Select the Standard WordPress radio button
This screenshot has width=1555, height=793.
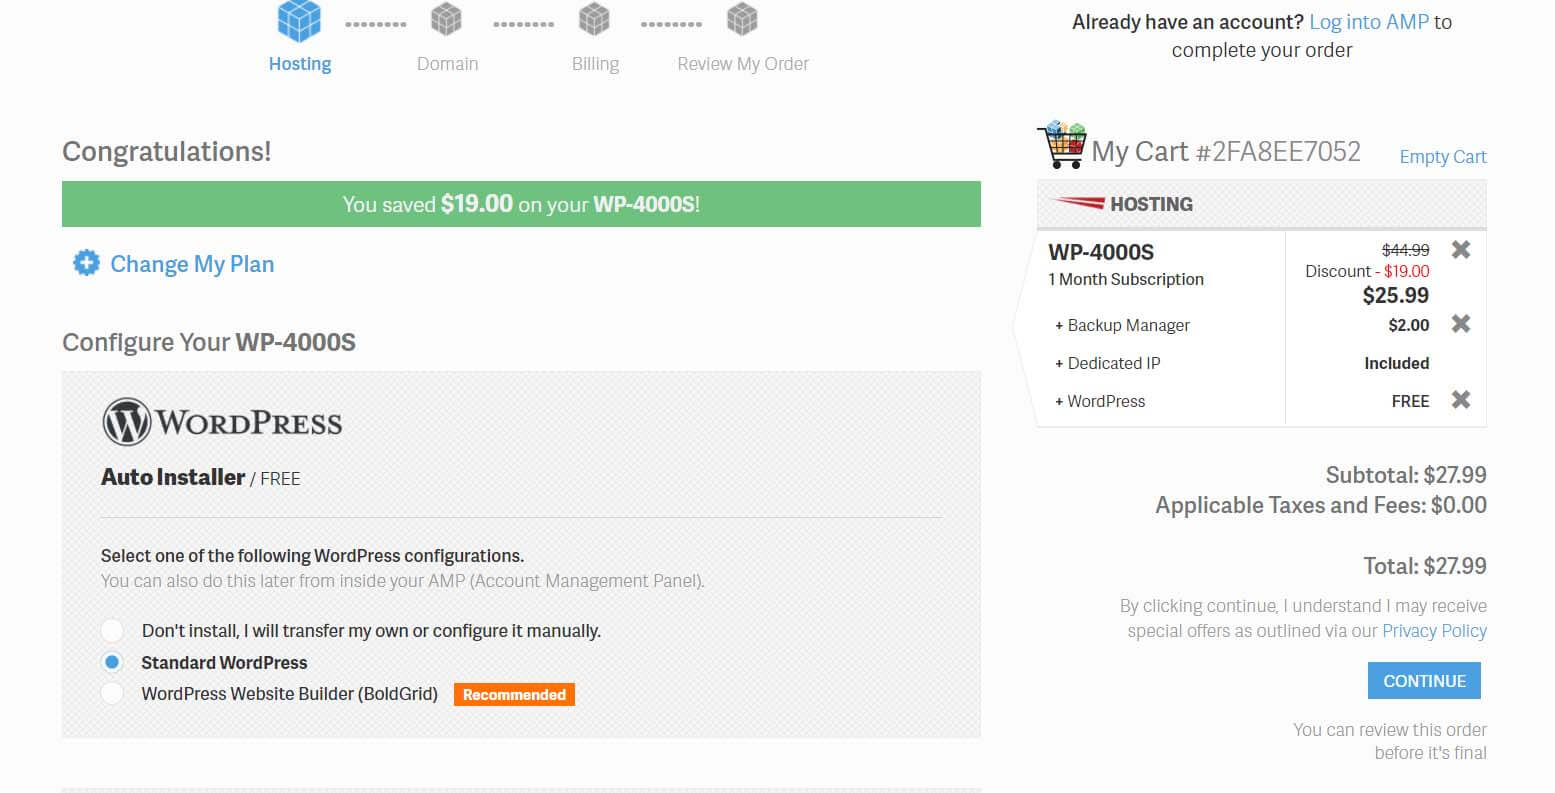click(112, 662)
